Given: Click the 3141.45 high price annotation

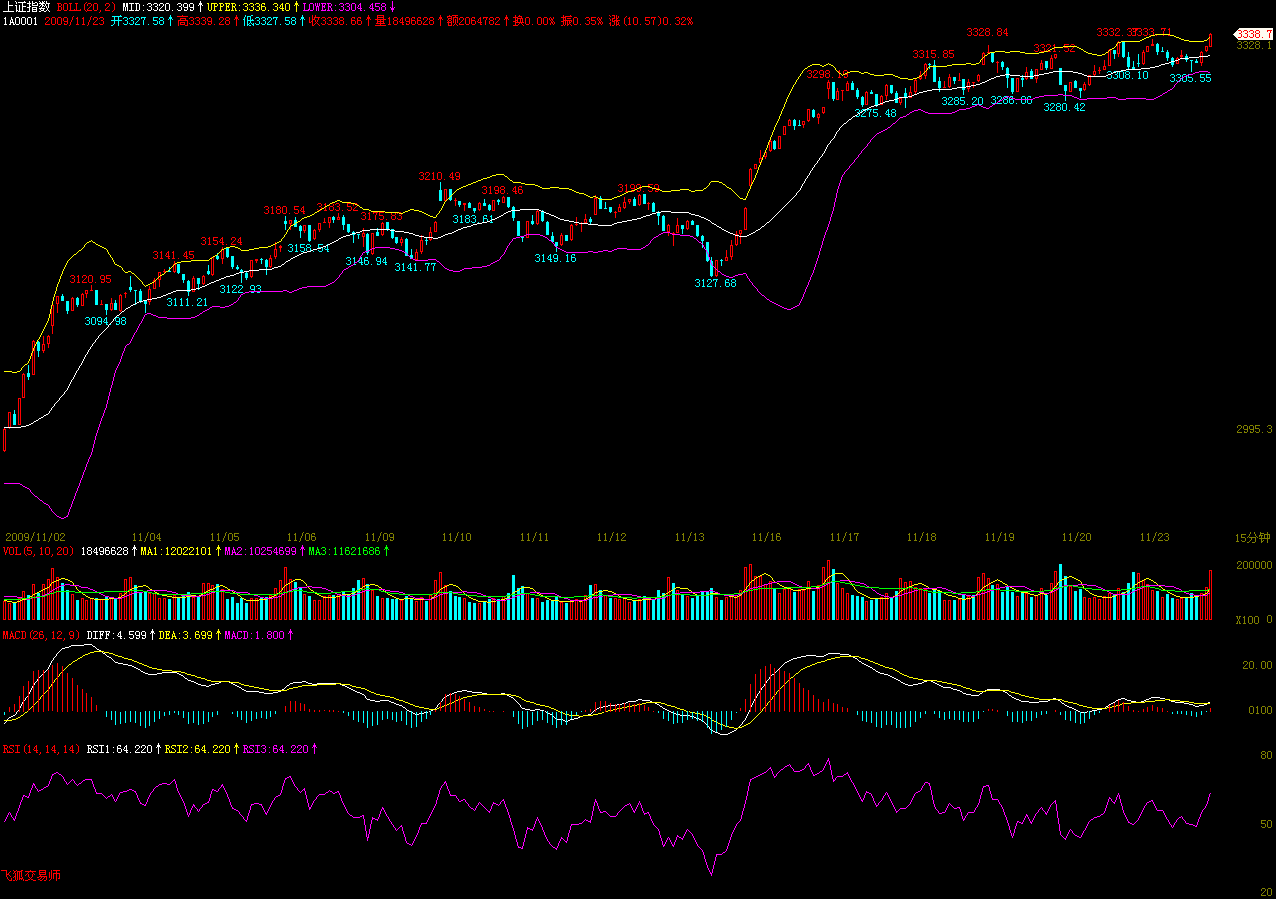Looking at the screenshot, I should (173, 256).
